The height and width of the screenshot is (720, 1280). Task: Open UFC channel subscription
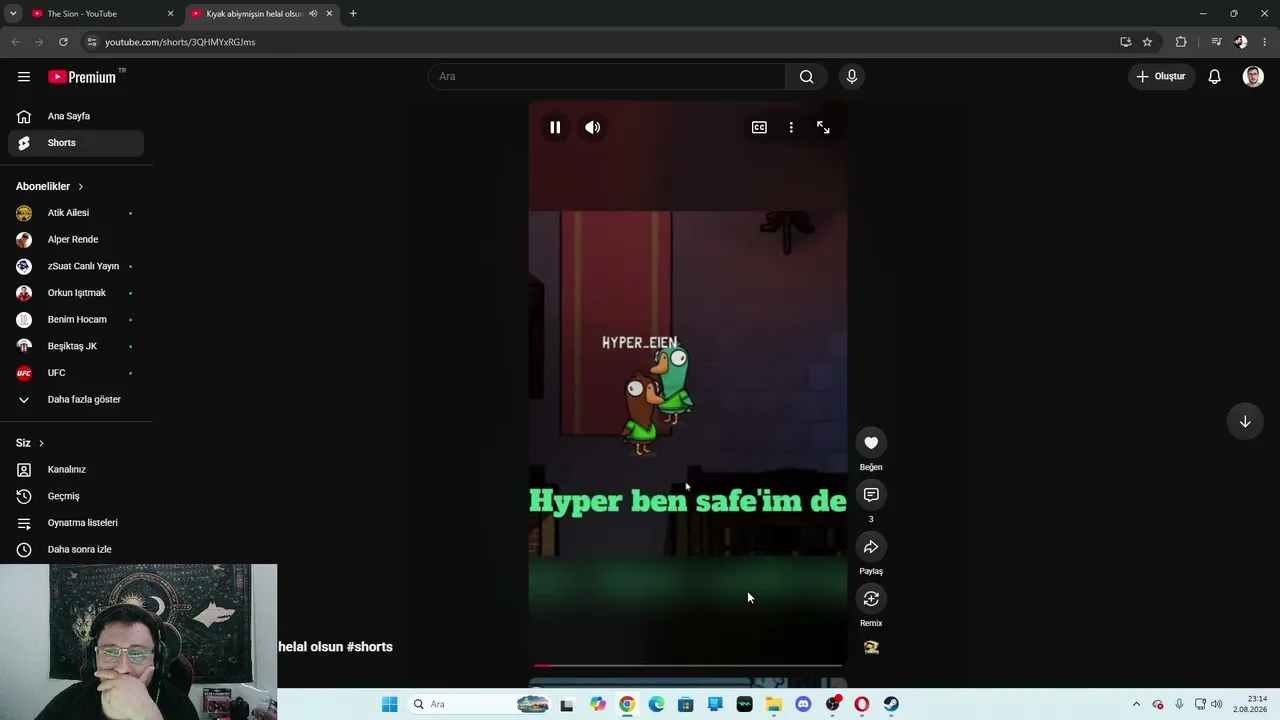(x=76, y=373)
